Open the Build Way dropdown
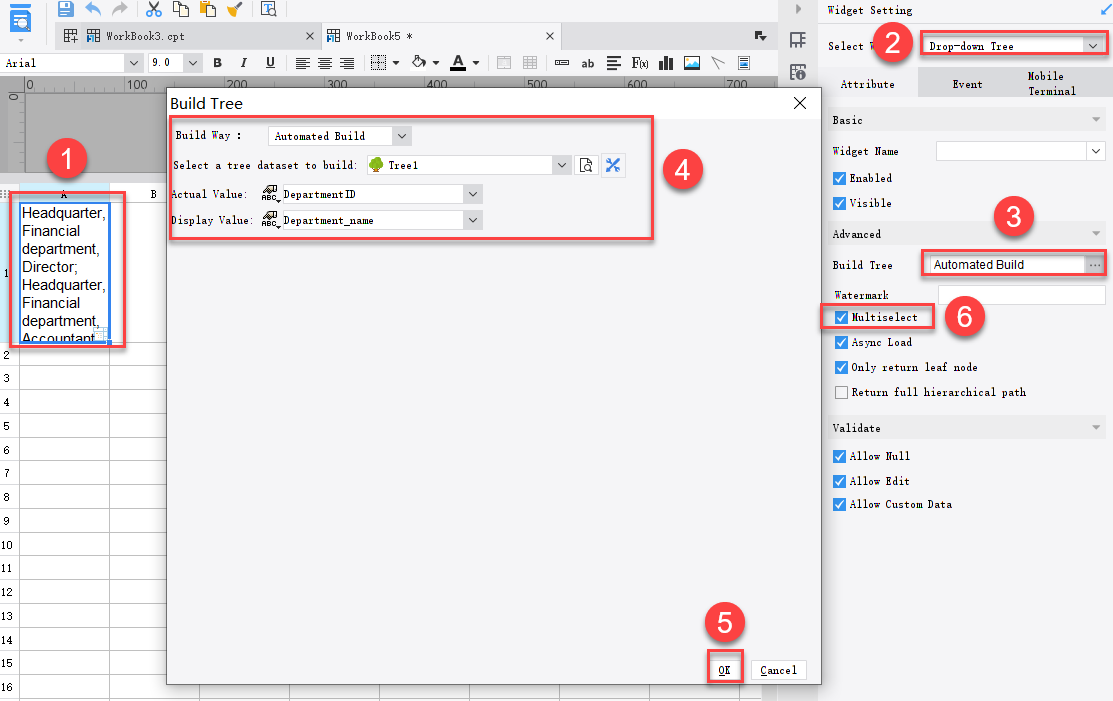 point(401,135)
